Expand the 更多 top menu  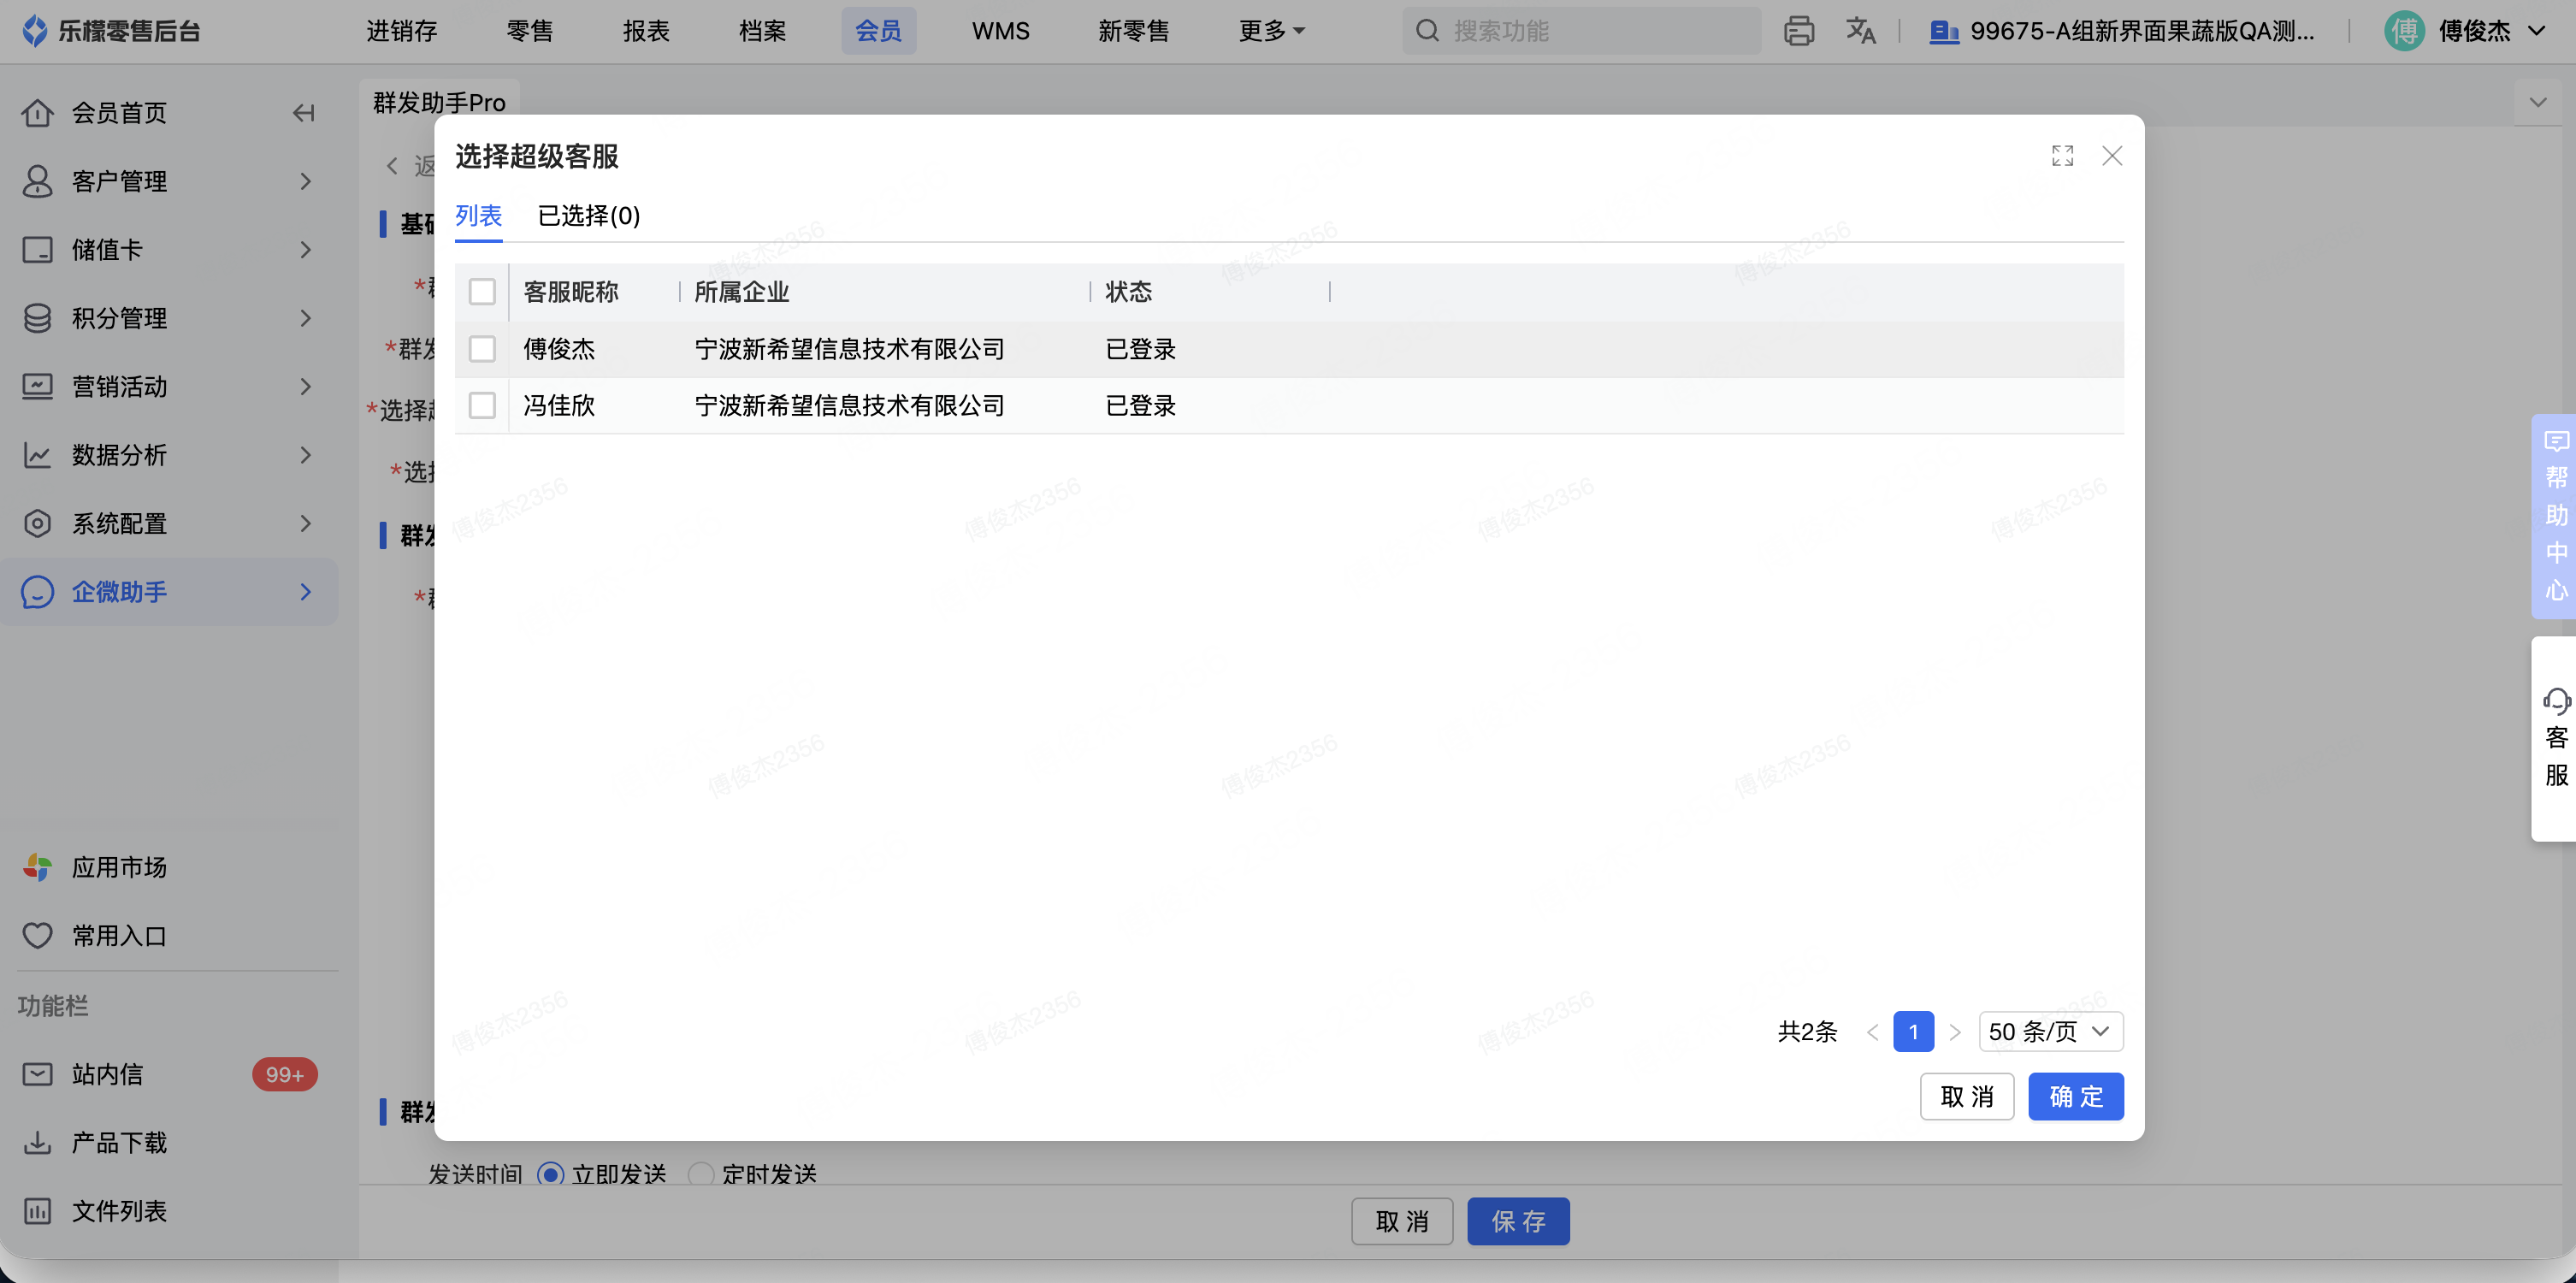(x=1271, y=31)
